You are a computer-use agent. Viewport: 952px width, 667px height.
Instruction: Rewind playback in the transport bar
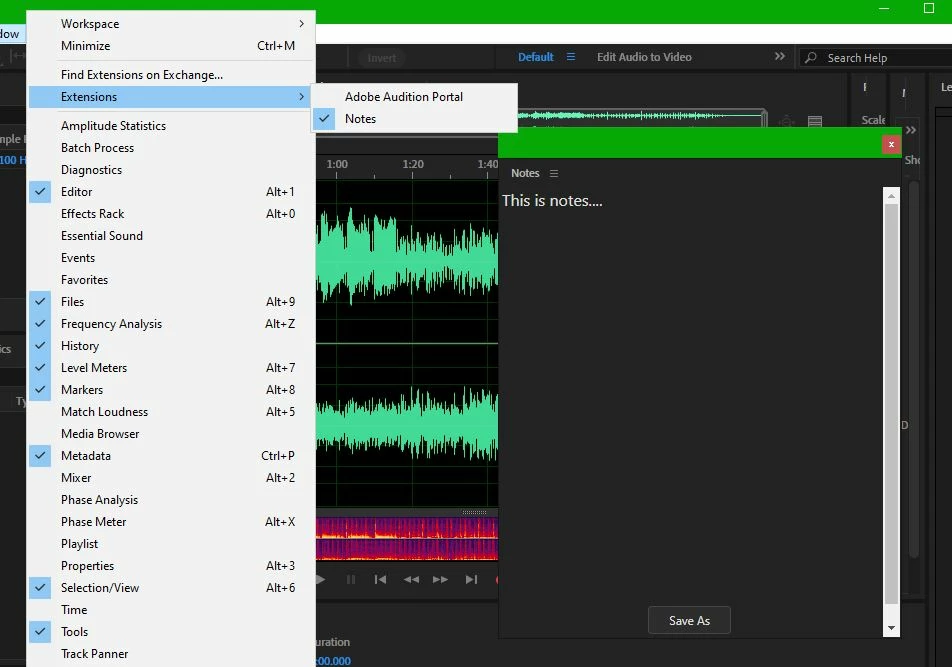(411, 580)
